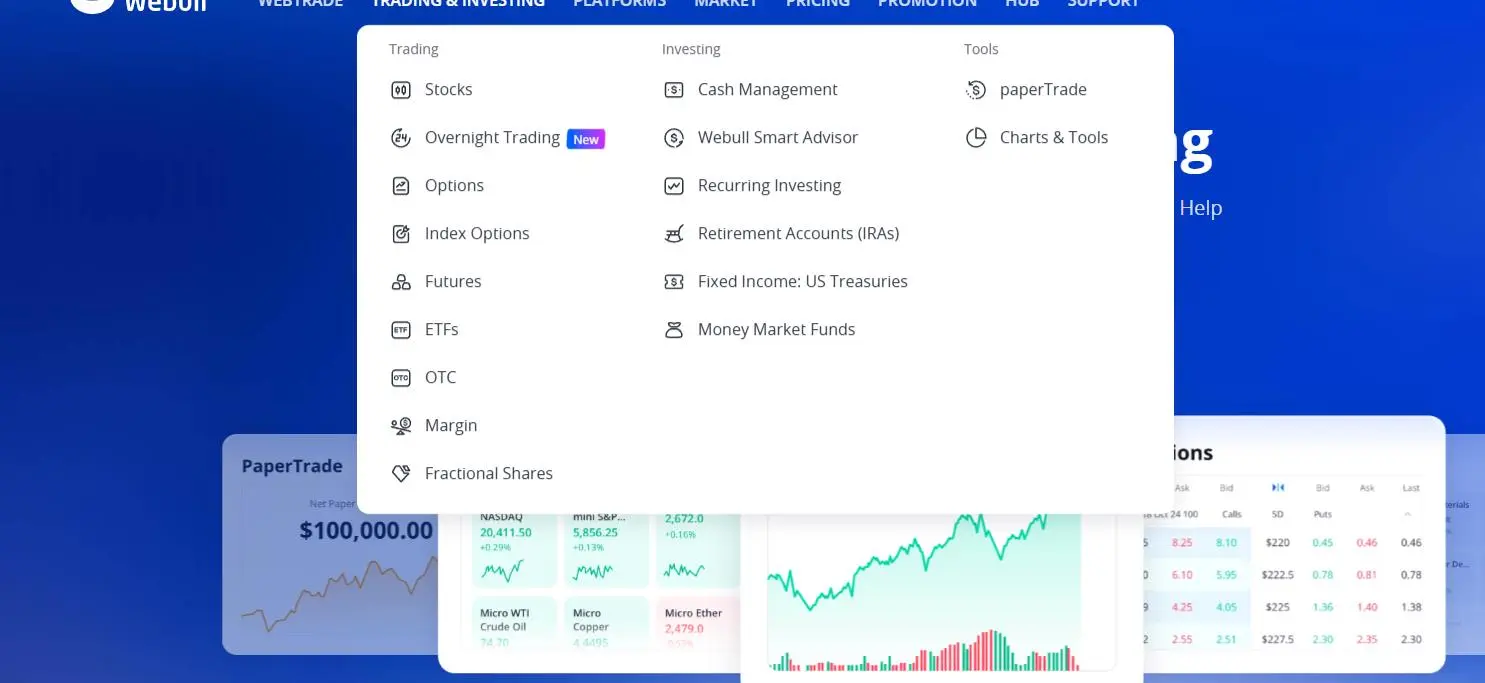Click the Charts & Tools pie icon
This screenshot has height=683, width=1485.
[x=976, y=138]
